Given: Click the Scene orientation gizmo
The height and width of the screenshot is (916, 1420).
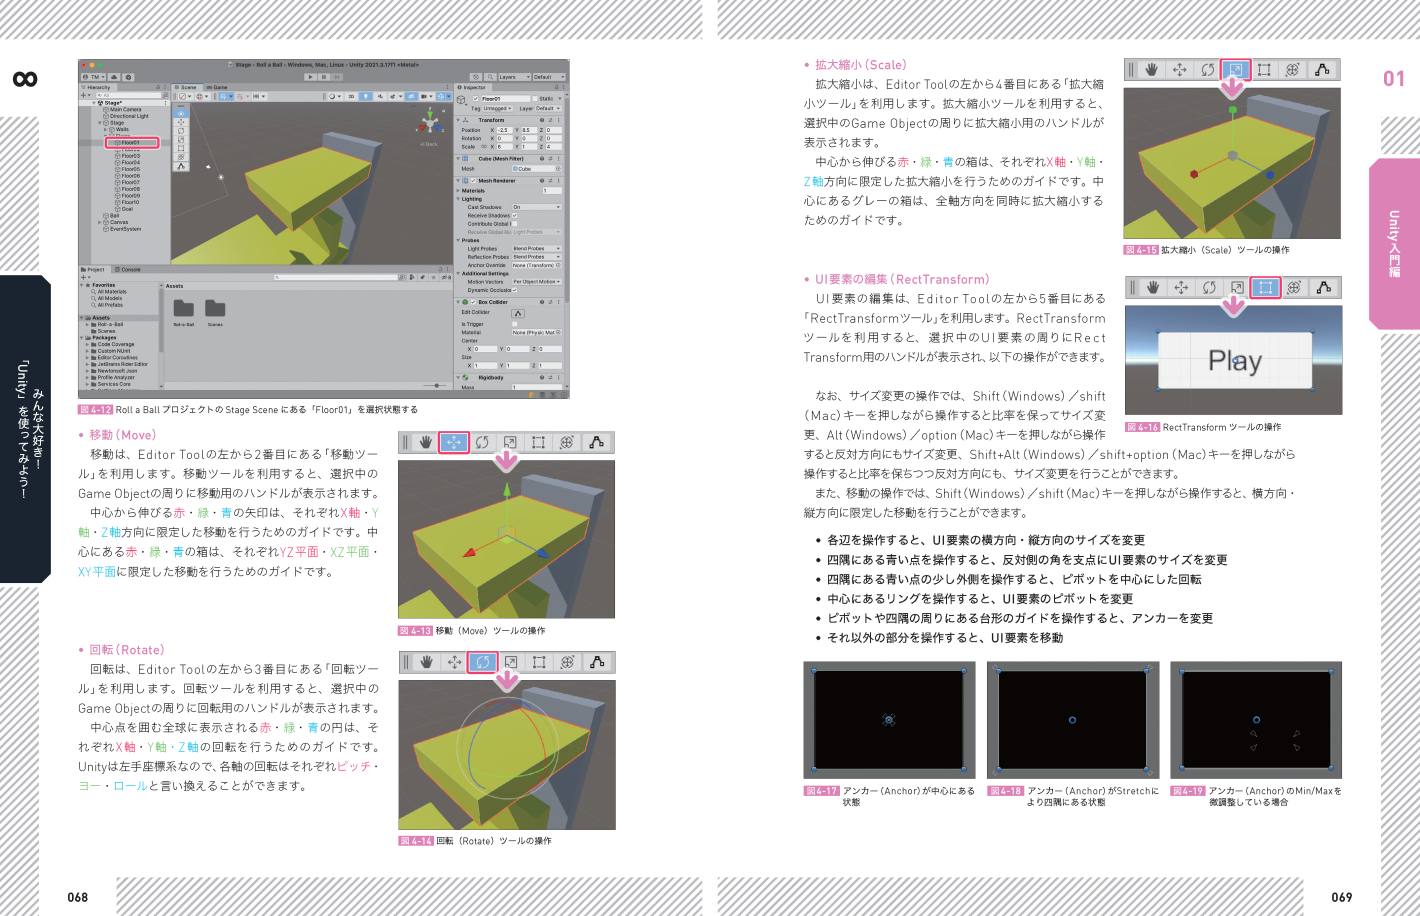Looking at the screenshot, I should tap(430, 124).
